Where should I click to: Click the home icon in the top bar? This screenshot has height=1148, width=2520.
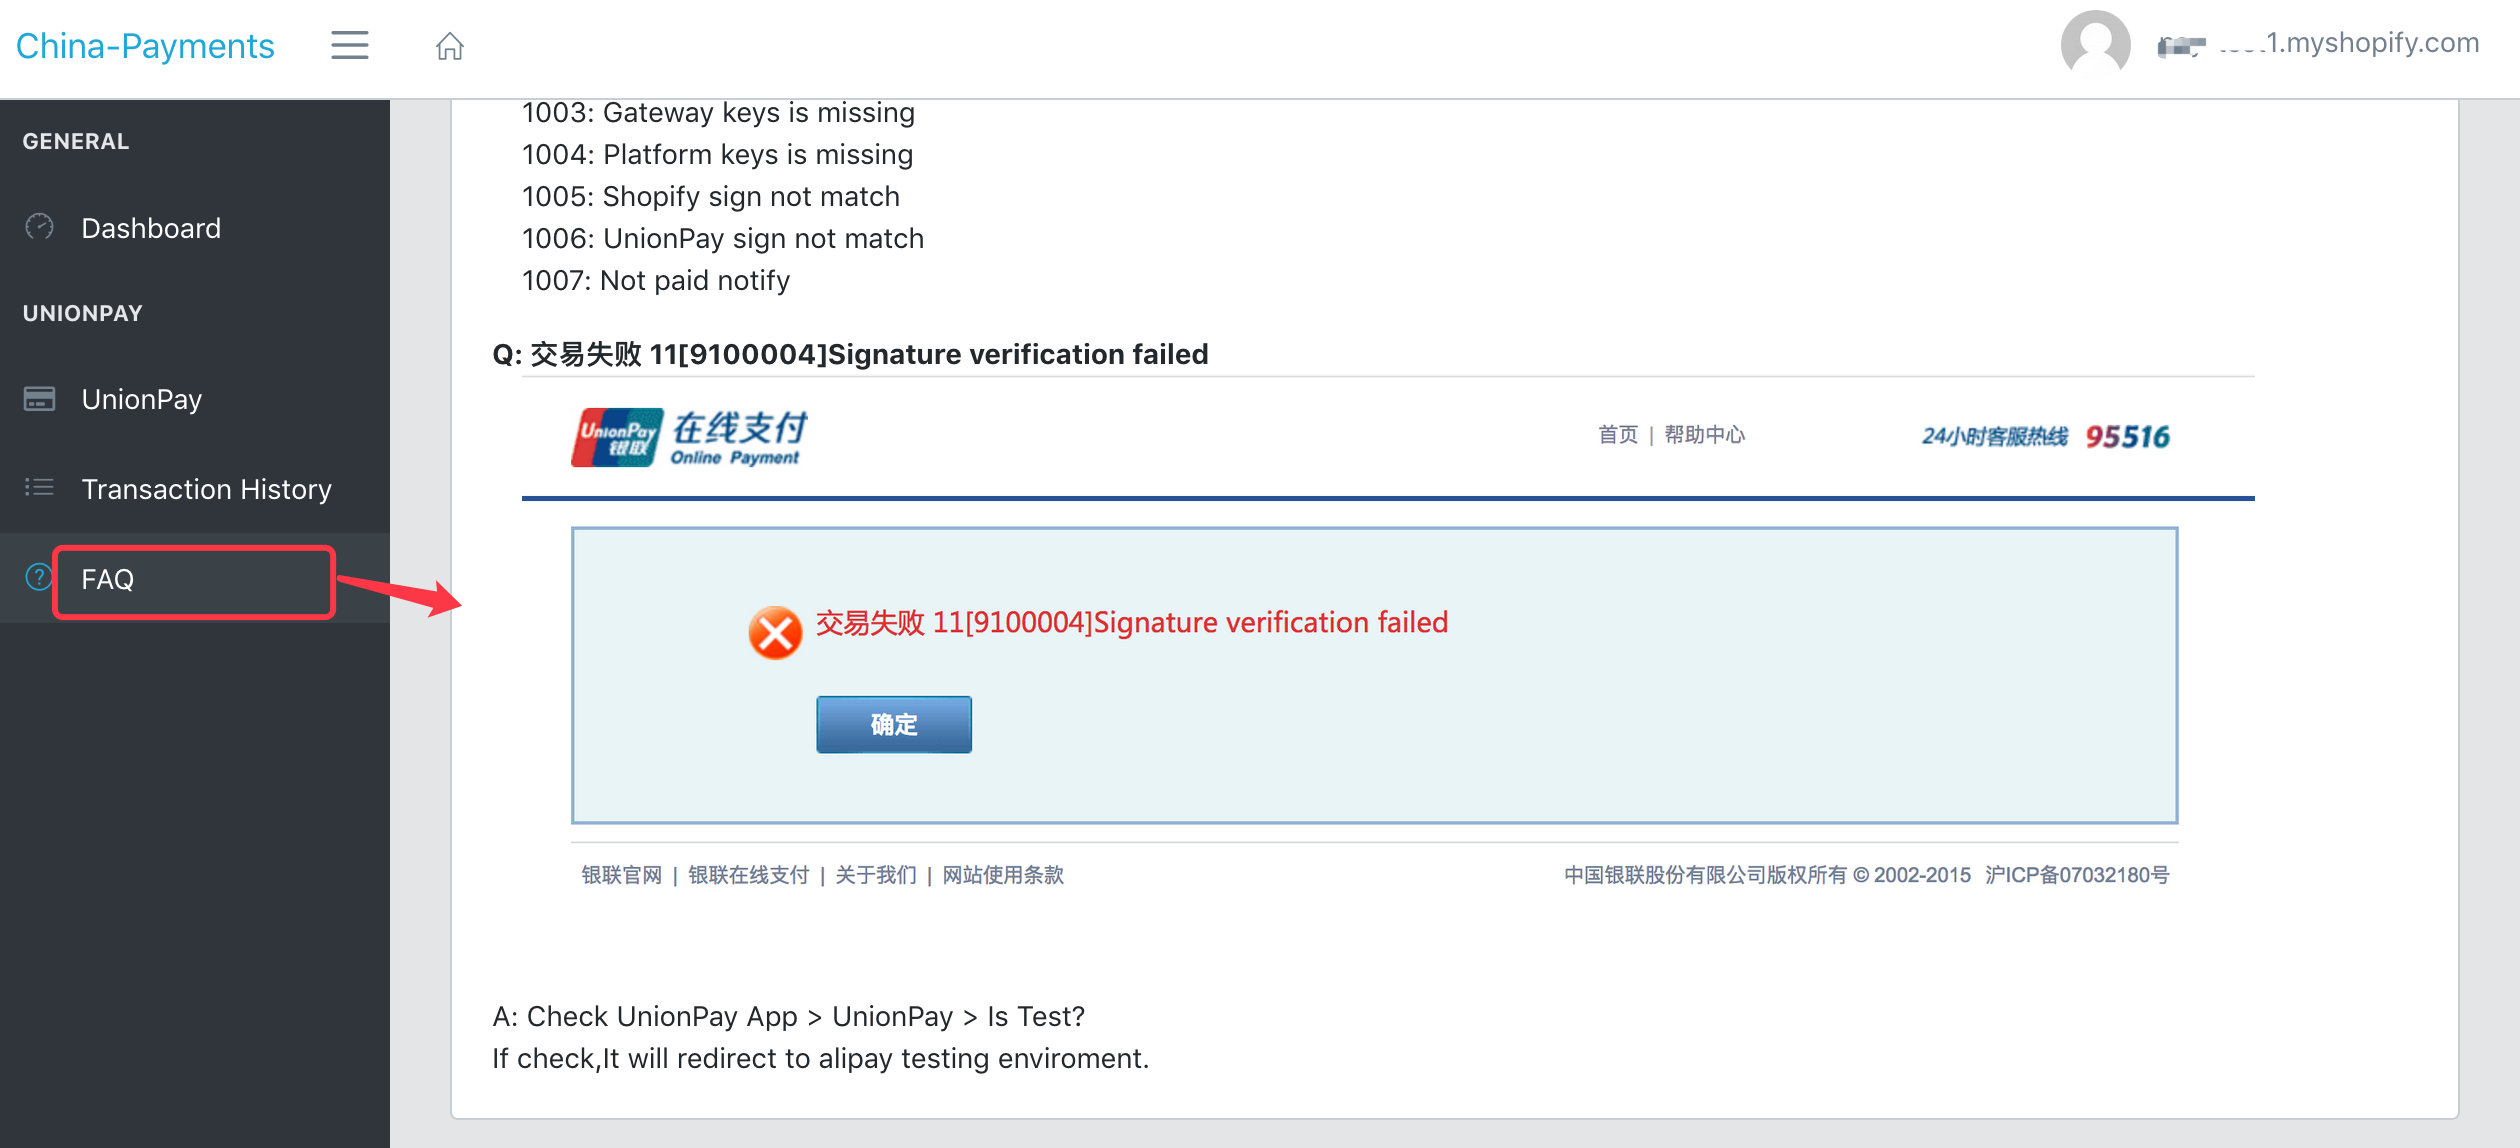449,45
